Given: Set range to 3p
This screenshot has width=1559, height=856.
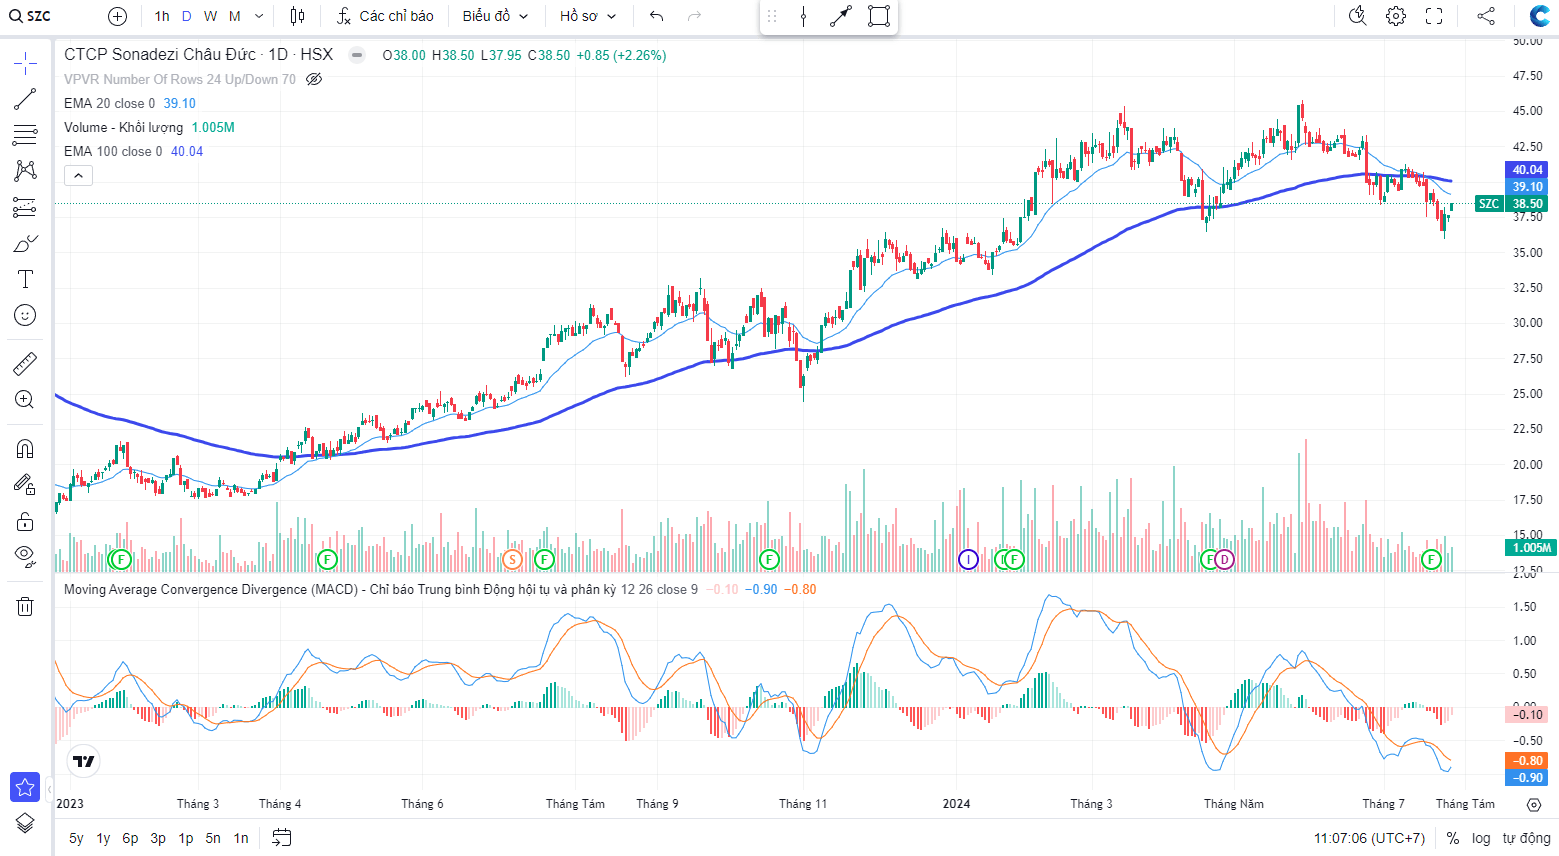Looking at the screenshot, I should [x=158, y=838].
